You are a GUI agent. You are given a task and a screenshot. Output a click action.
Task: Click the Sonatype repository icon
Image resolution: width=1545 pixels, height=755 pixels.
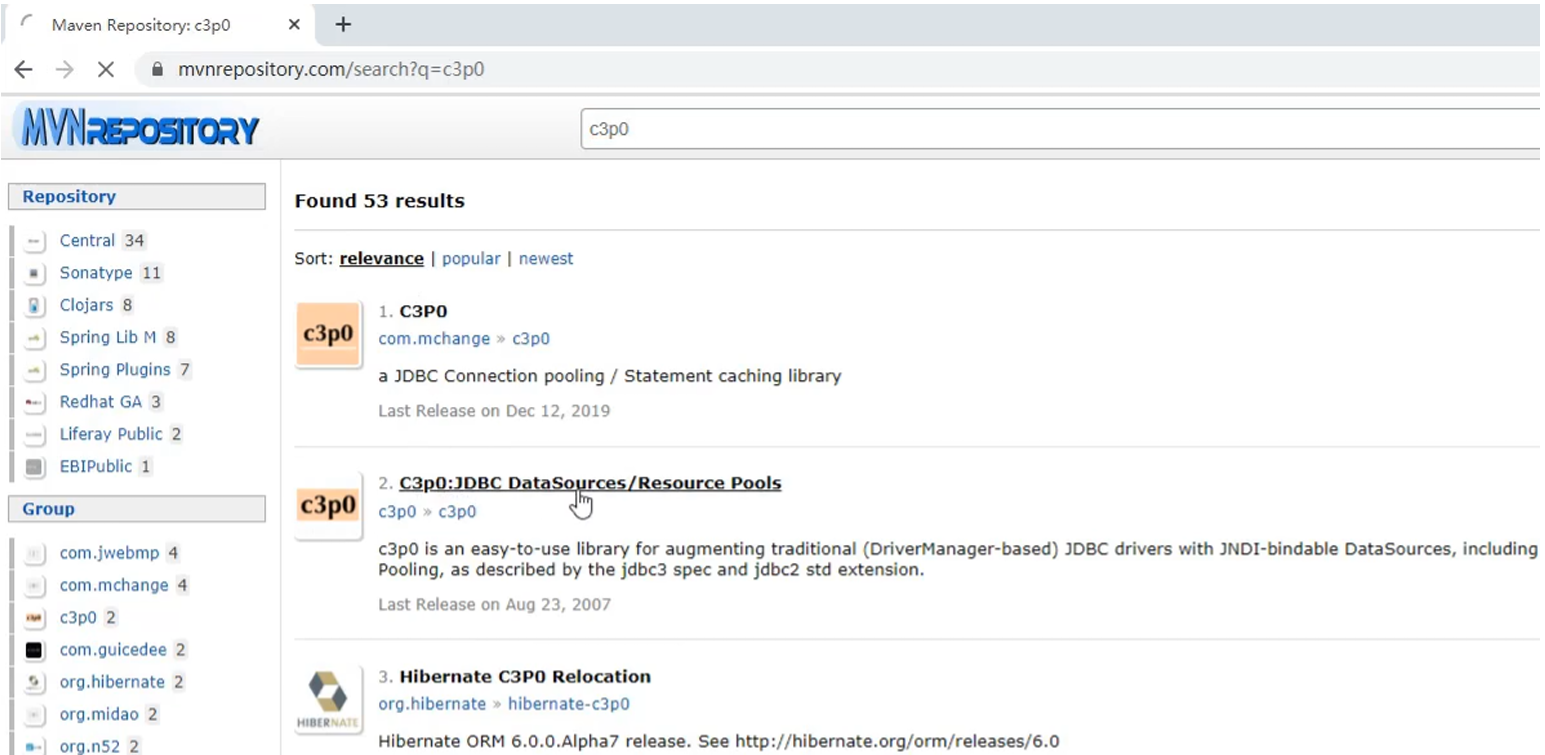(x=36, y=273)
